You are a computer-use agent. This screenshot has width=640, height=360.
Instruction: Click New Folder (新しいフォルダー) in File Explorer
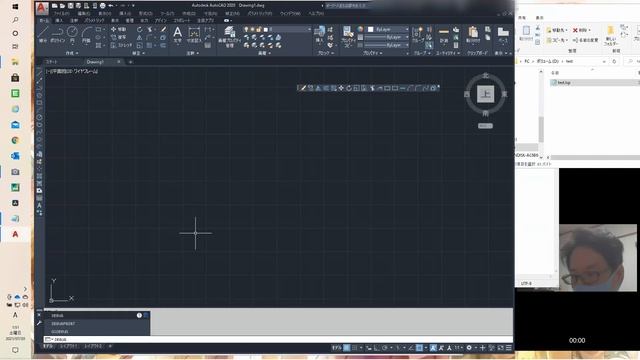[x=611, y=37]
